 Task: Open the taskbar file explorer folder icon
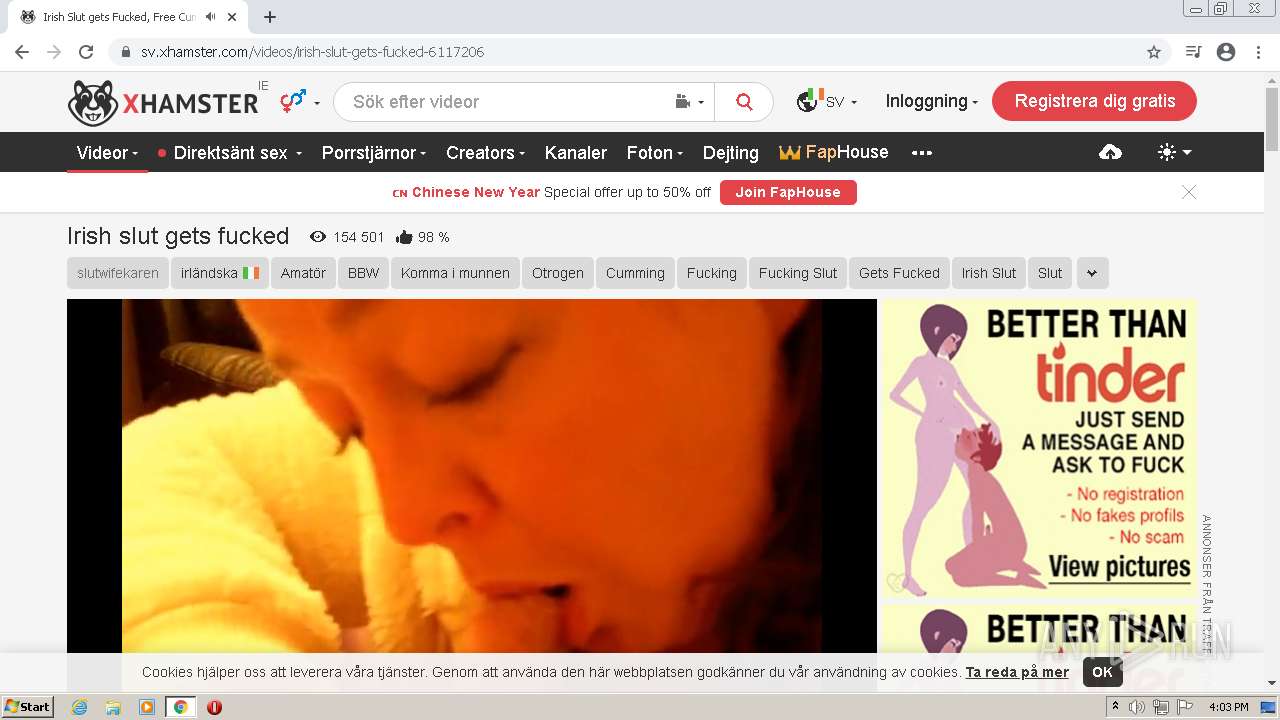(x=113, y=707)
